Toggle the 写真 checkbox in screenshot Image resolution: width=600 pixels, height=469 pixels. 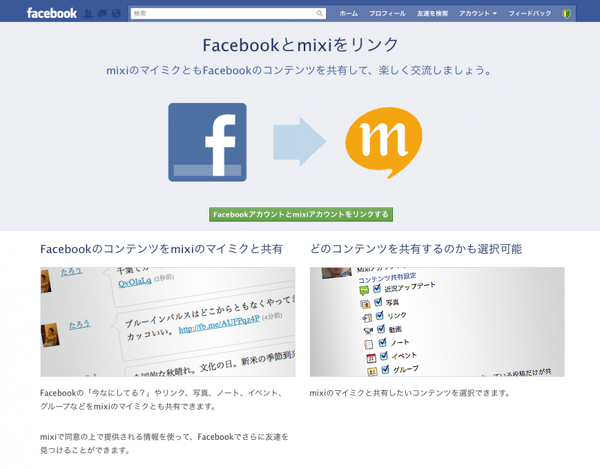tap(378, 302)
